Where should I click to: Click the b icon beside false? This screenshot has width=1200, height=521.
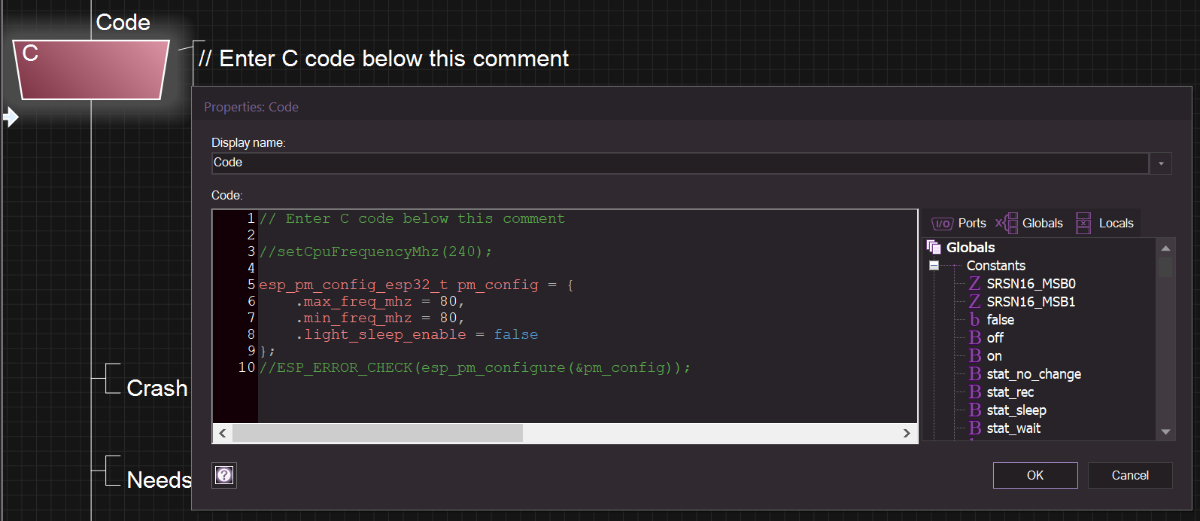[x=974, y=320]
